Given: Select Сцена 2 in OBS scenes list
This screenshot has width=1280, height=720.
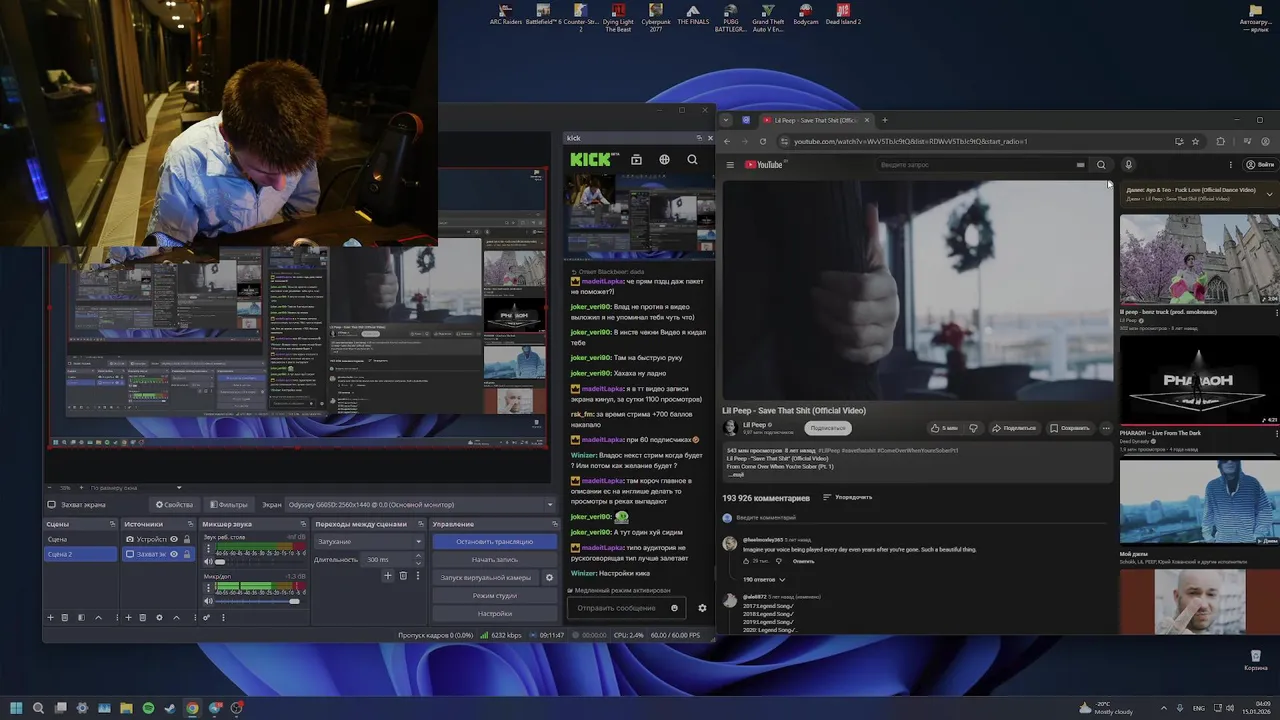Looking at the screenshot, I should [x=81, y=554].
